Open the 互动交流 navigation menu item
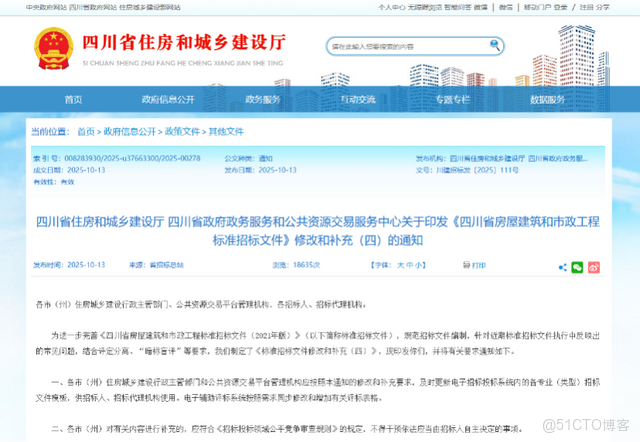Screen dimensions: 640x442 [358, 99]
